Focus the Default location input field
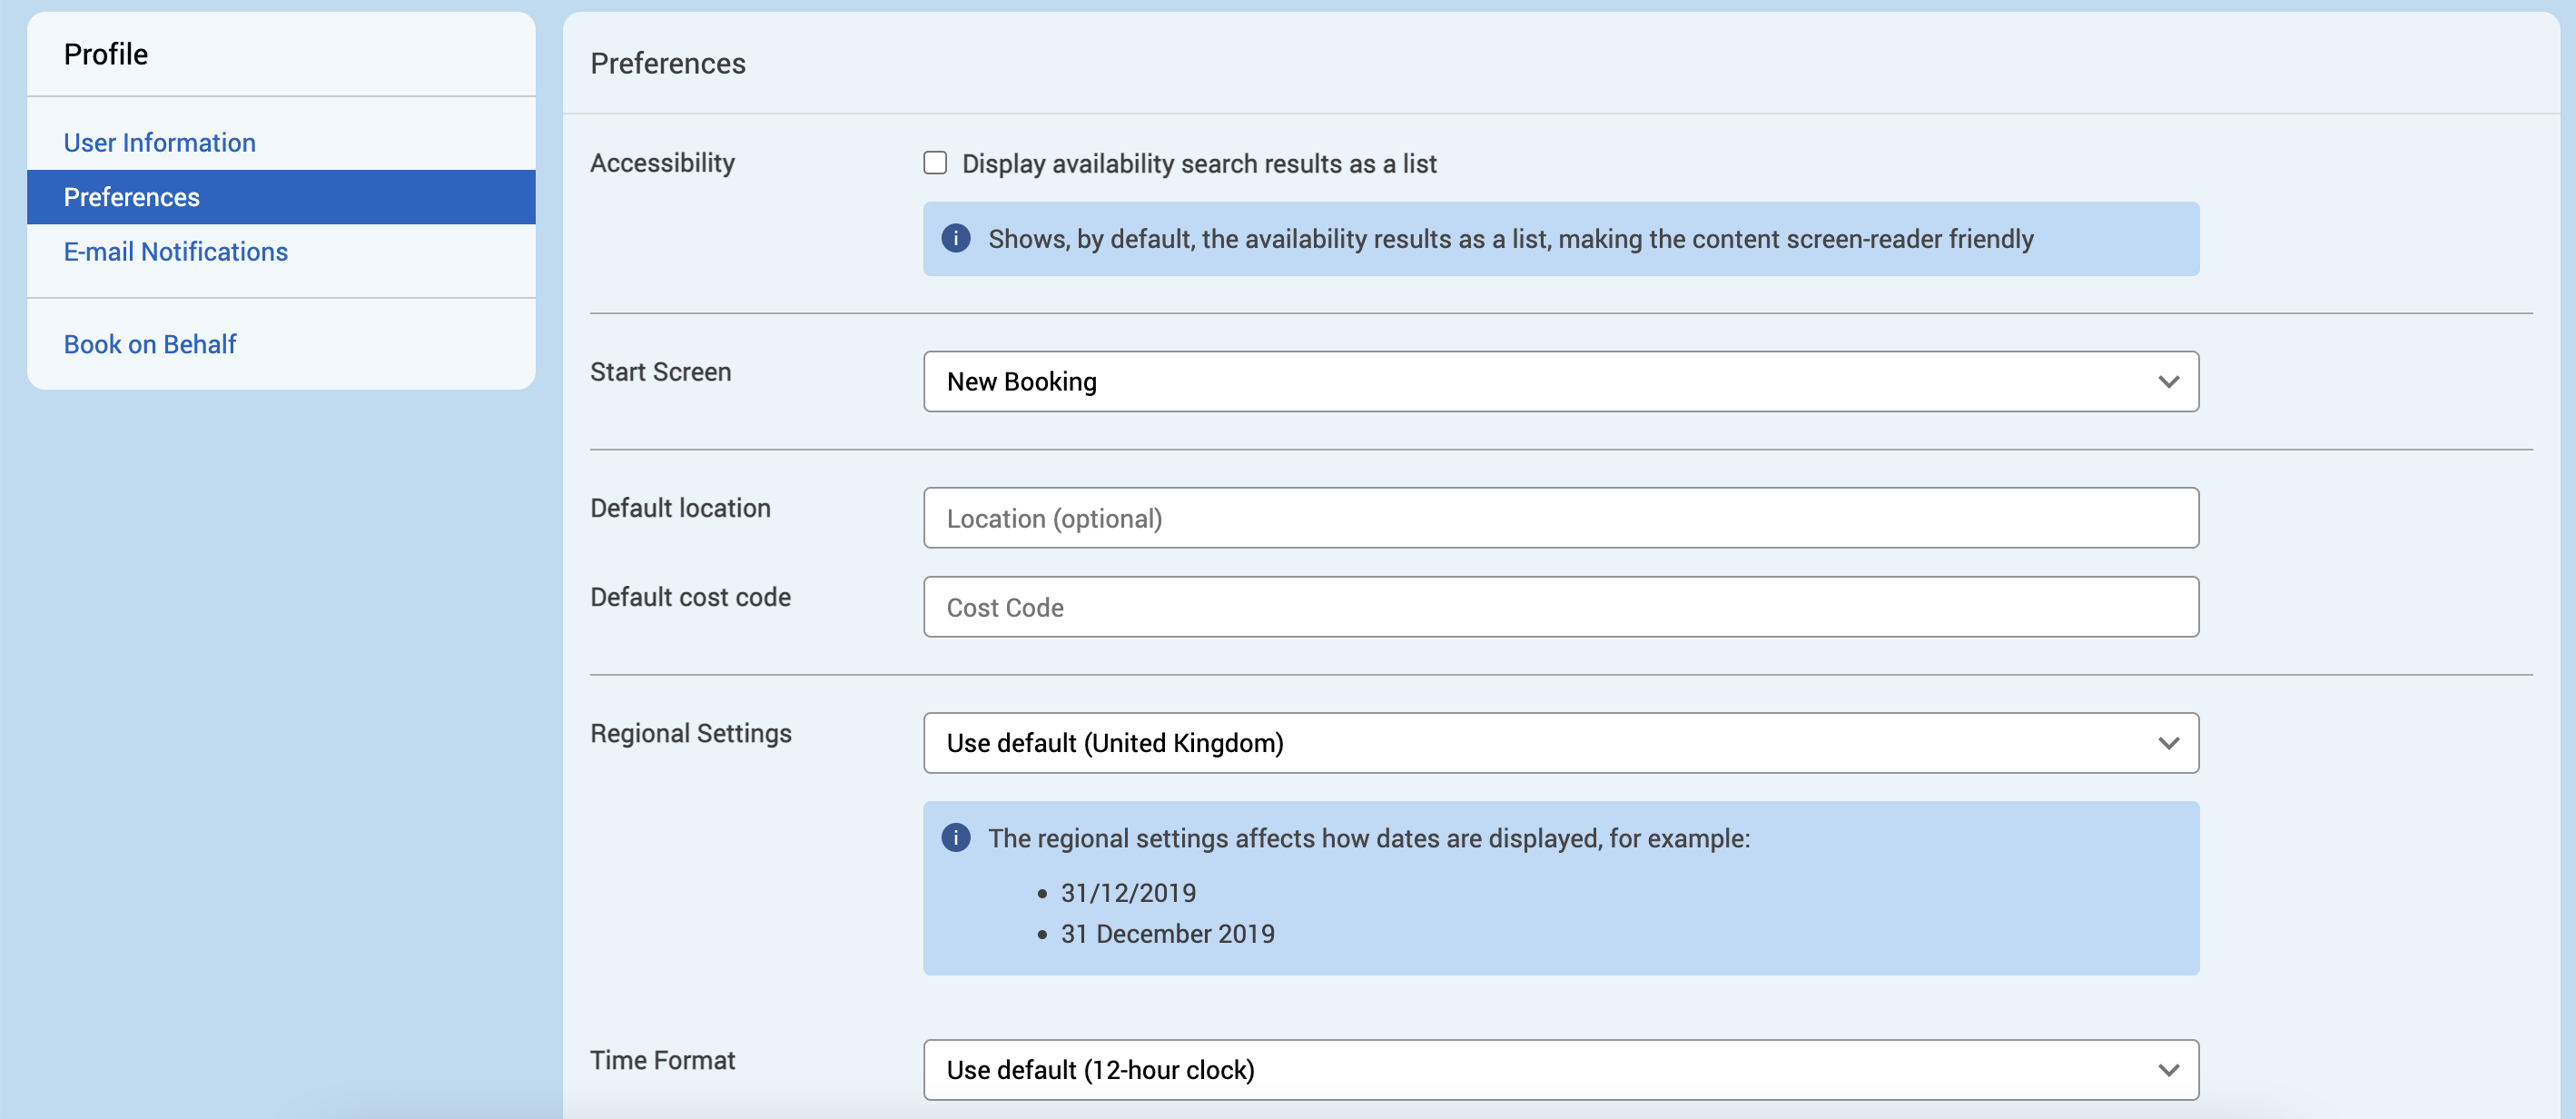The width and height of the screenshot is (2576, 1119). (x=1560, y=518)
